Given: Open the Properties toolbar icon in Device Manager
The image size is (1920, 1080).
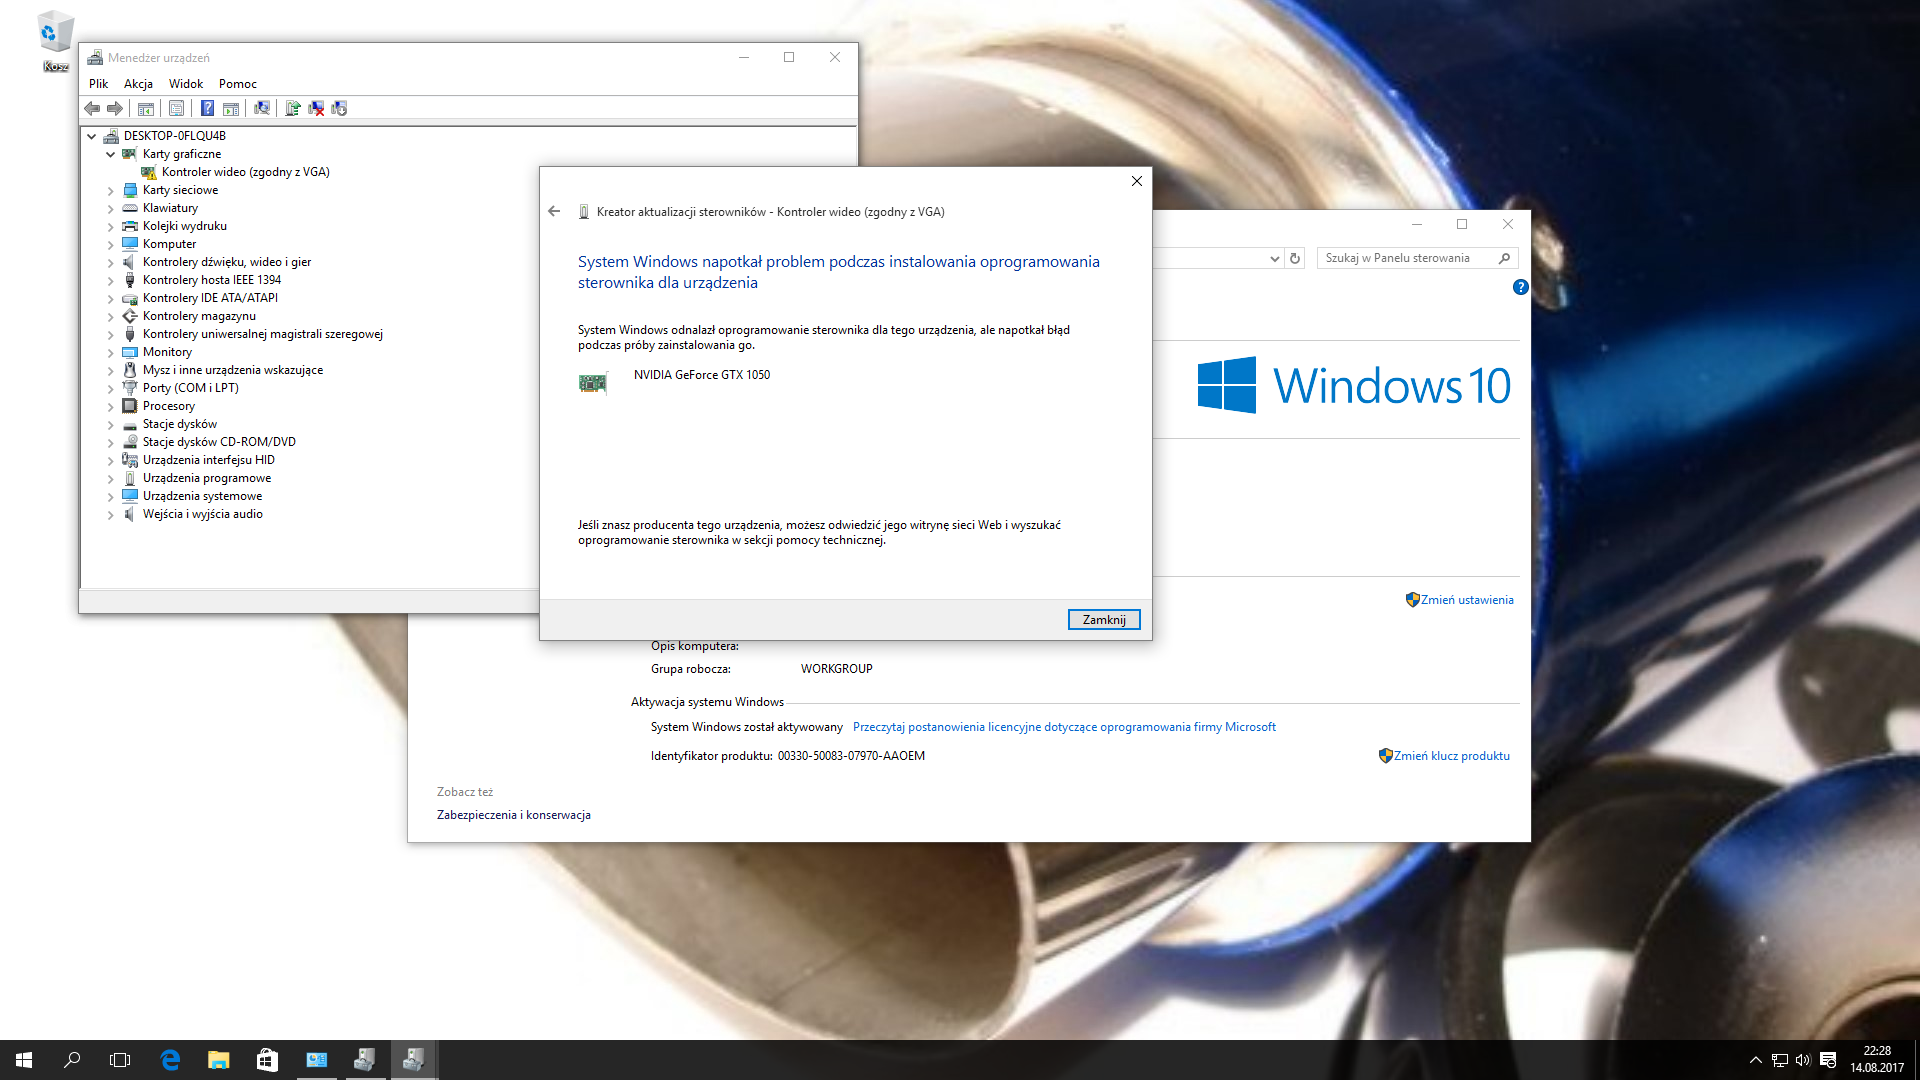Looking at the screenshot, I should tap(176, 108).
